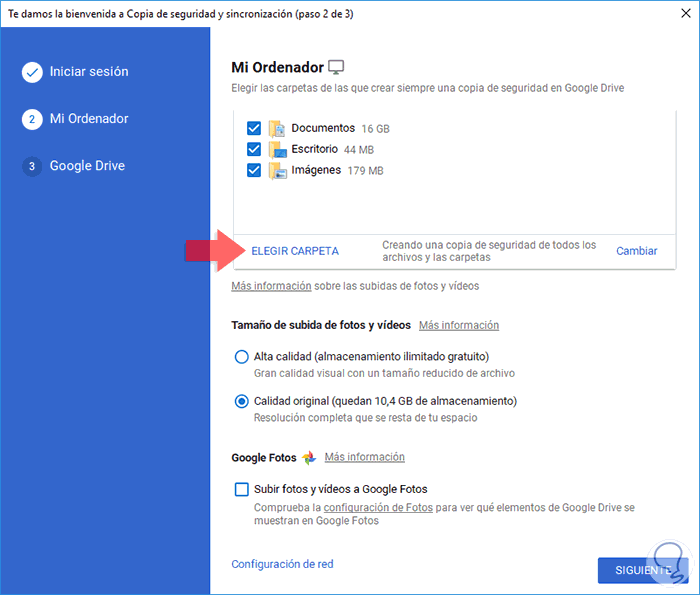Open Más información next to Tamaño de subida
The width and height of the screenshot is (700, 595).
tap(459, 325)
